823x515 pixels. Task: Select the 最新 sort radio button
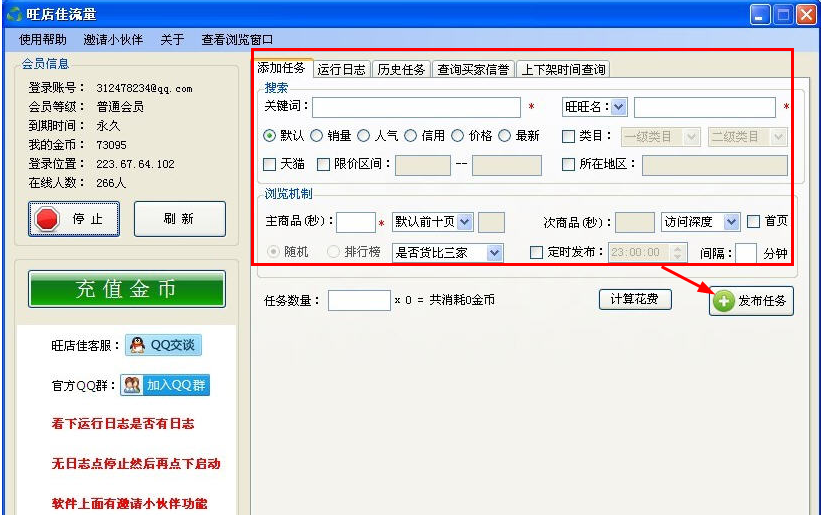pyautogui.click(x=504, y=136)
